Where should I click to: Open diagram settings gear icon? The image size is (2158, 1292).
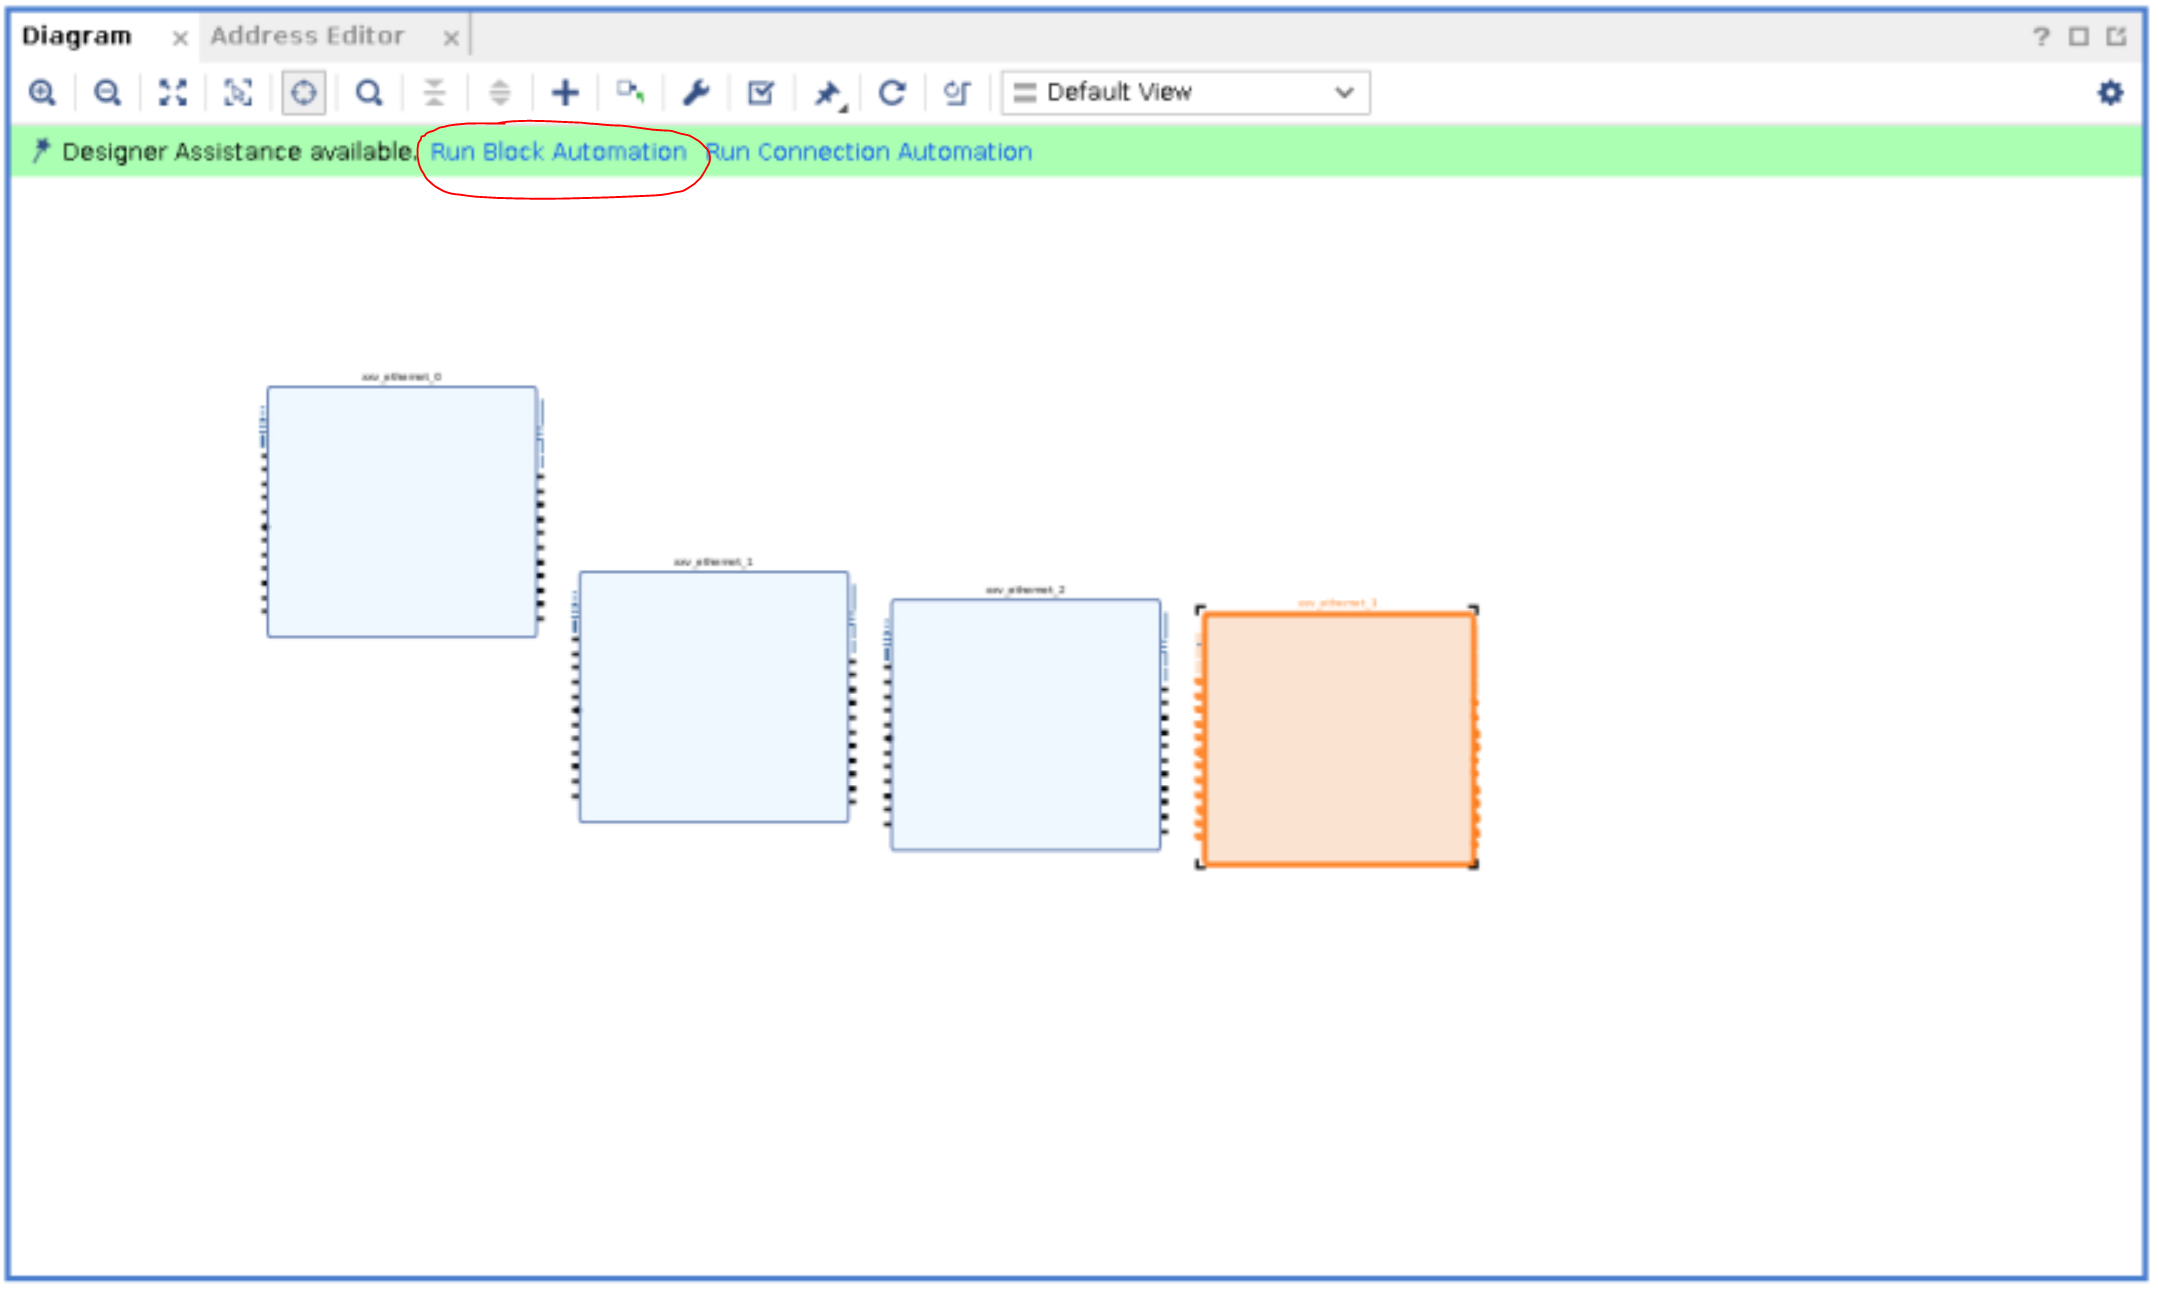(x=2110, y=93)
